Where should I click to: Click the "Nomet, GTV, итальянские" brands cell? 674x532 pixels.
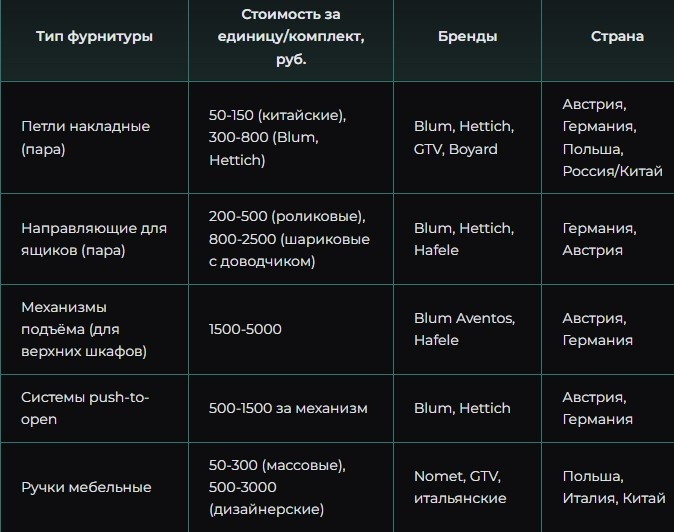460,488
